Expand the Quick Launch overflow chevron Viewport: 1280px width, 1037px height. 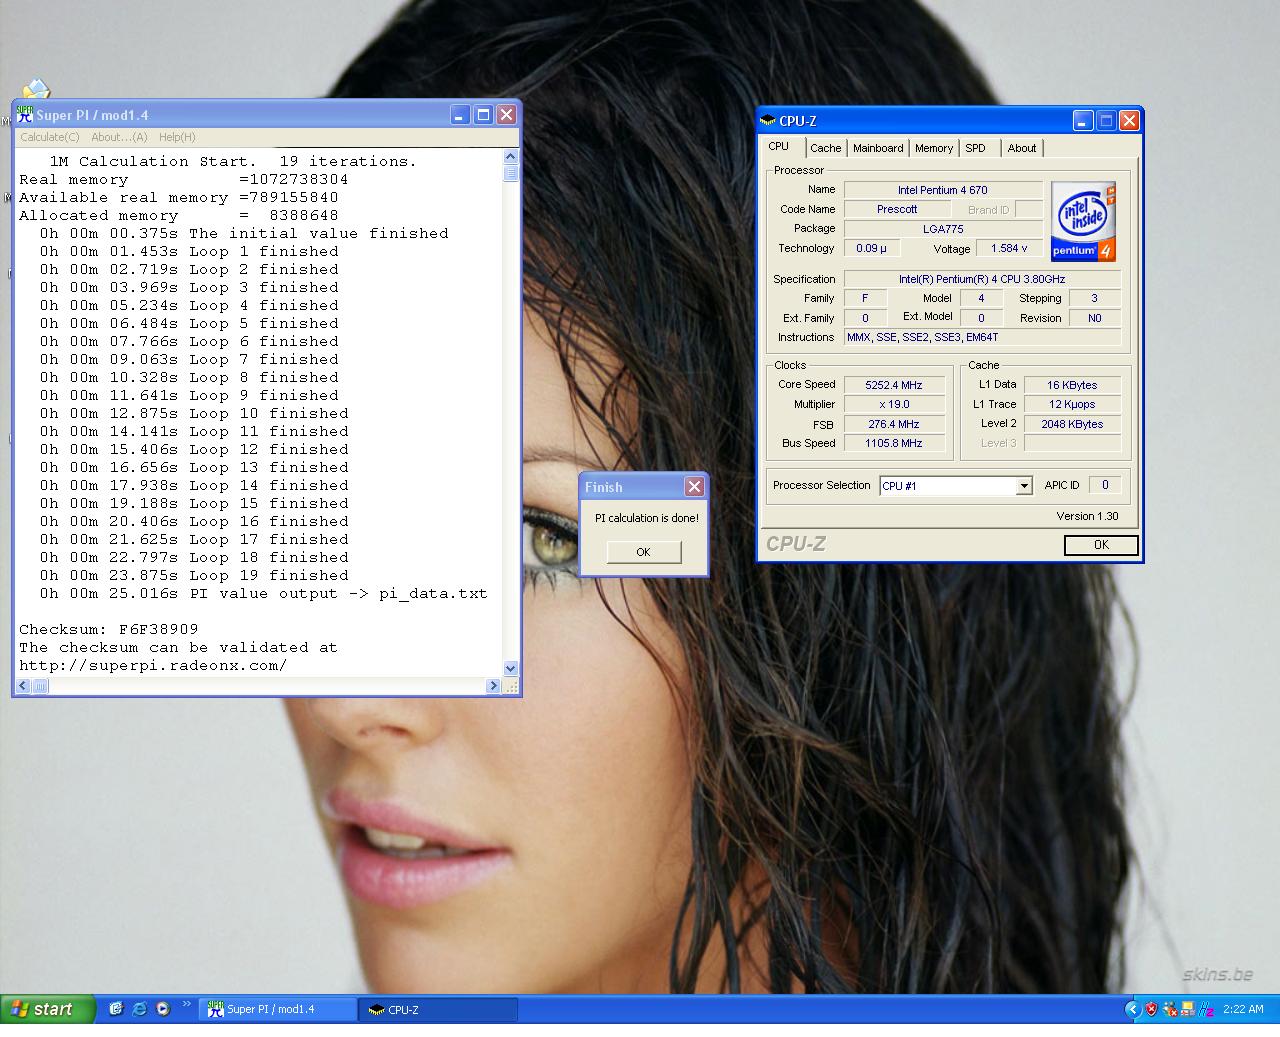[x=185, y=1004]
